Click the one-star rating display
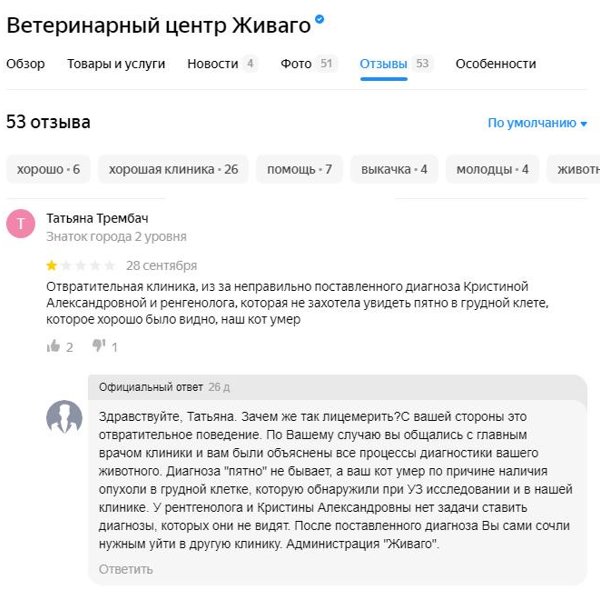600x600 pixels. pyautogui.click(x=81, y=265)
